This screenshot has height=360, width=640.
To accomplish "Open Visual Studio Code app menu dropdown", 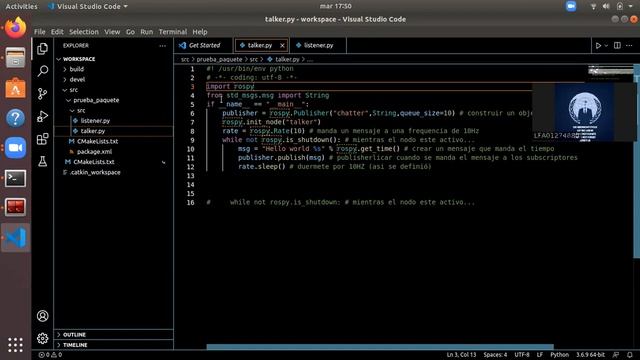I will point(88,6).
